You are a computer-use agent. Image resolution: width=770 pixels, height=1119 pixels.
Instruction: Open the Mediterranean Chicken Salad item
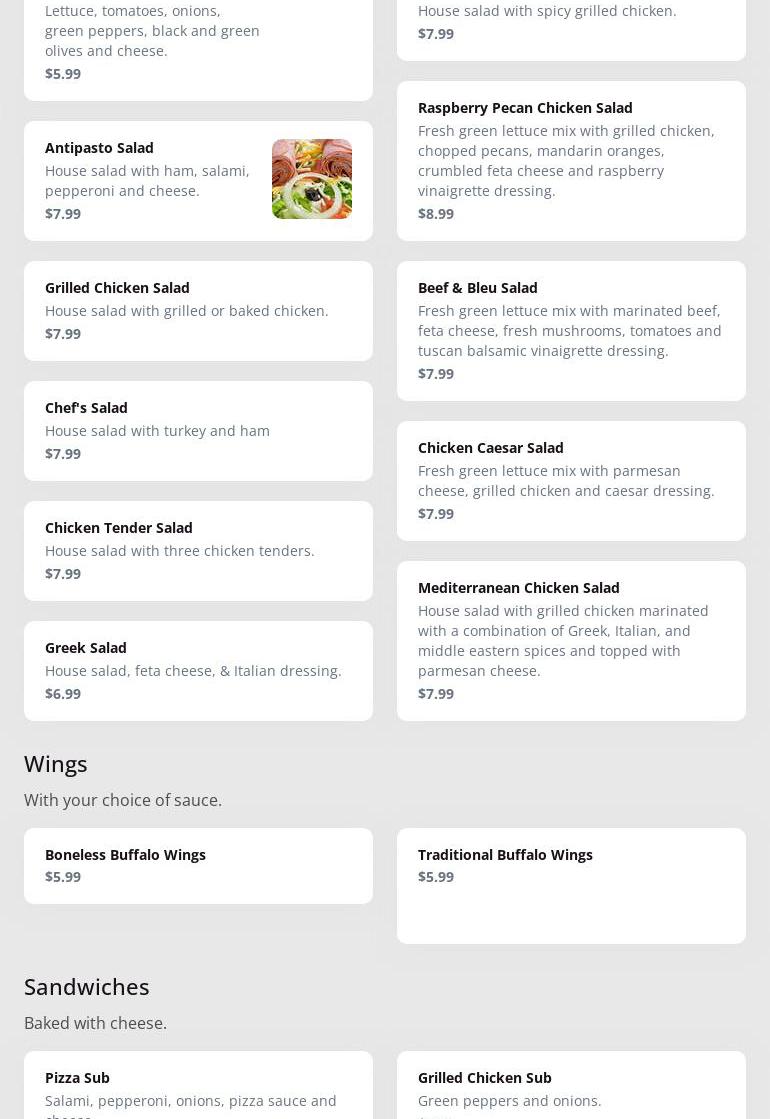[x=571, y=640]
